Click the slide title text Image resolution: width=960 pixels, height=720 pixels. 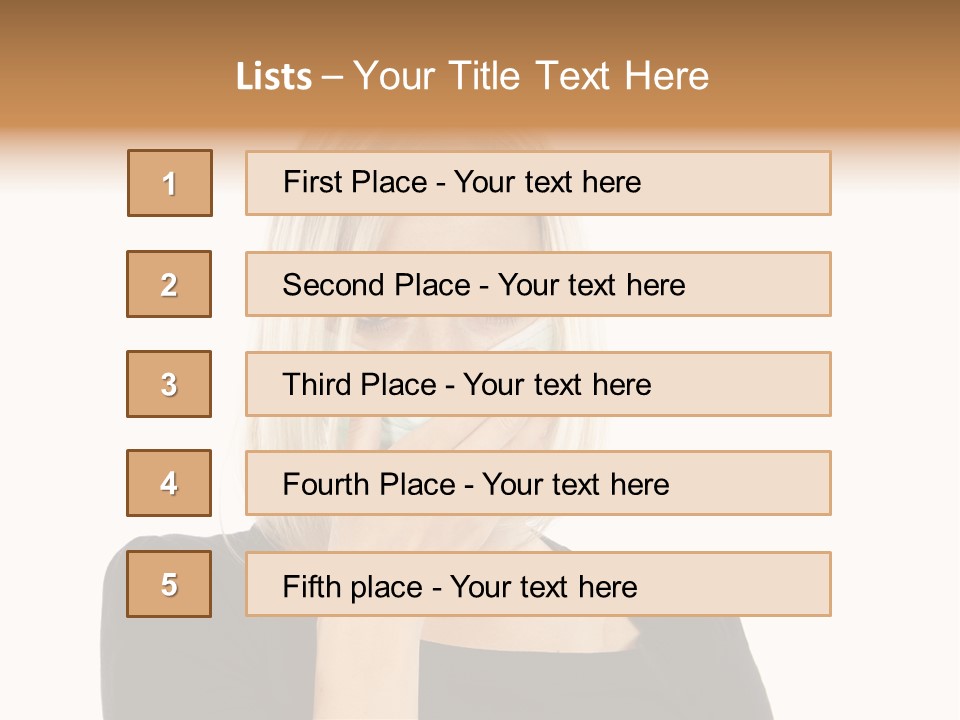click(473, 76)
